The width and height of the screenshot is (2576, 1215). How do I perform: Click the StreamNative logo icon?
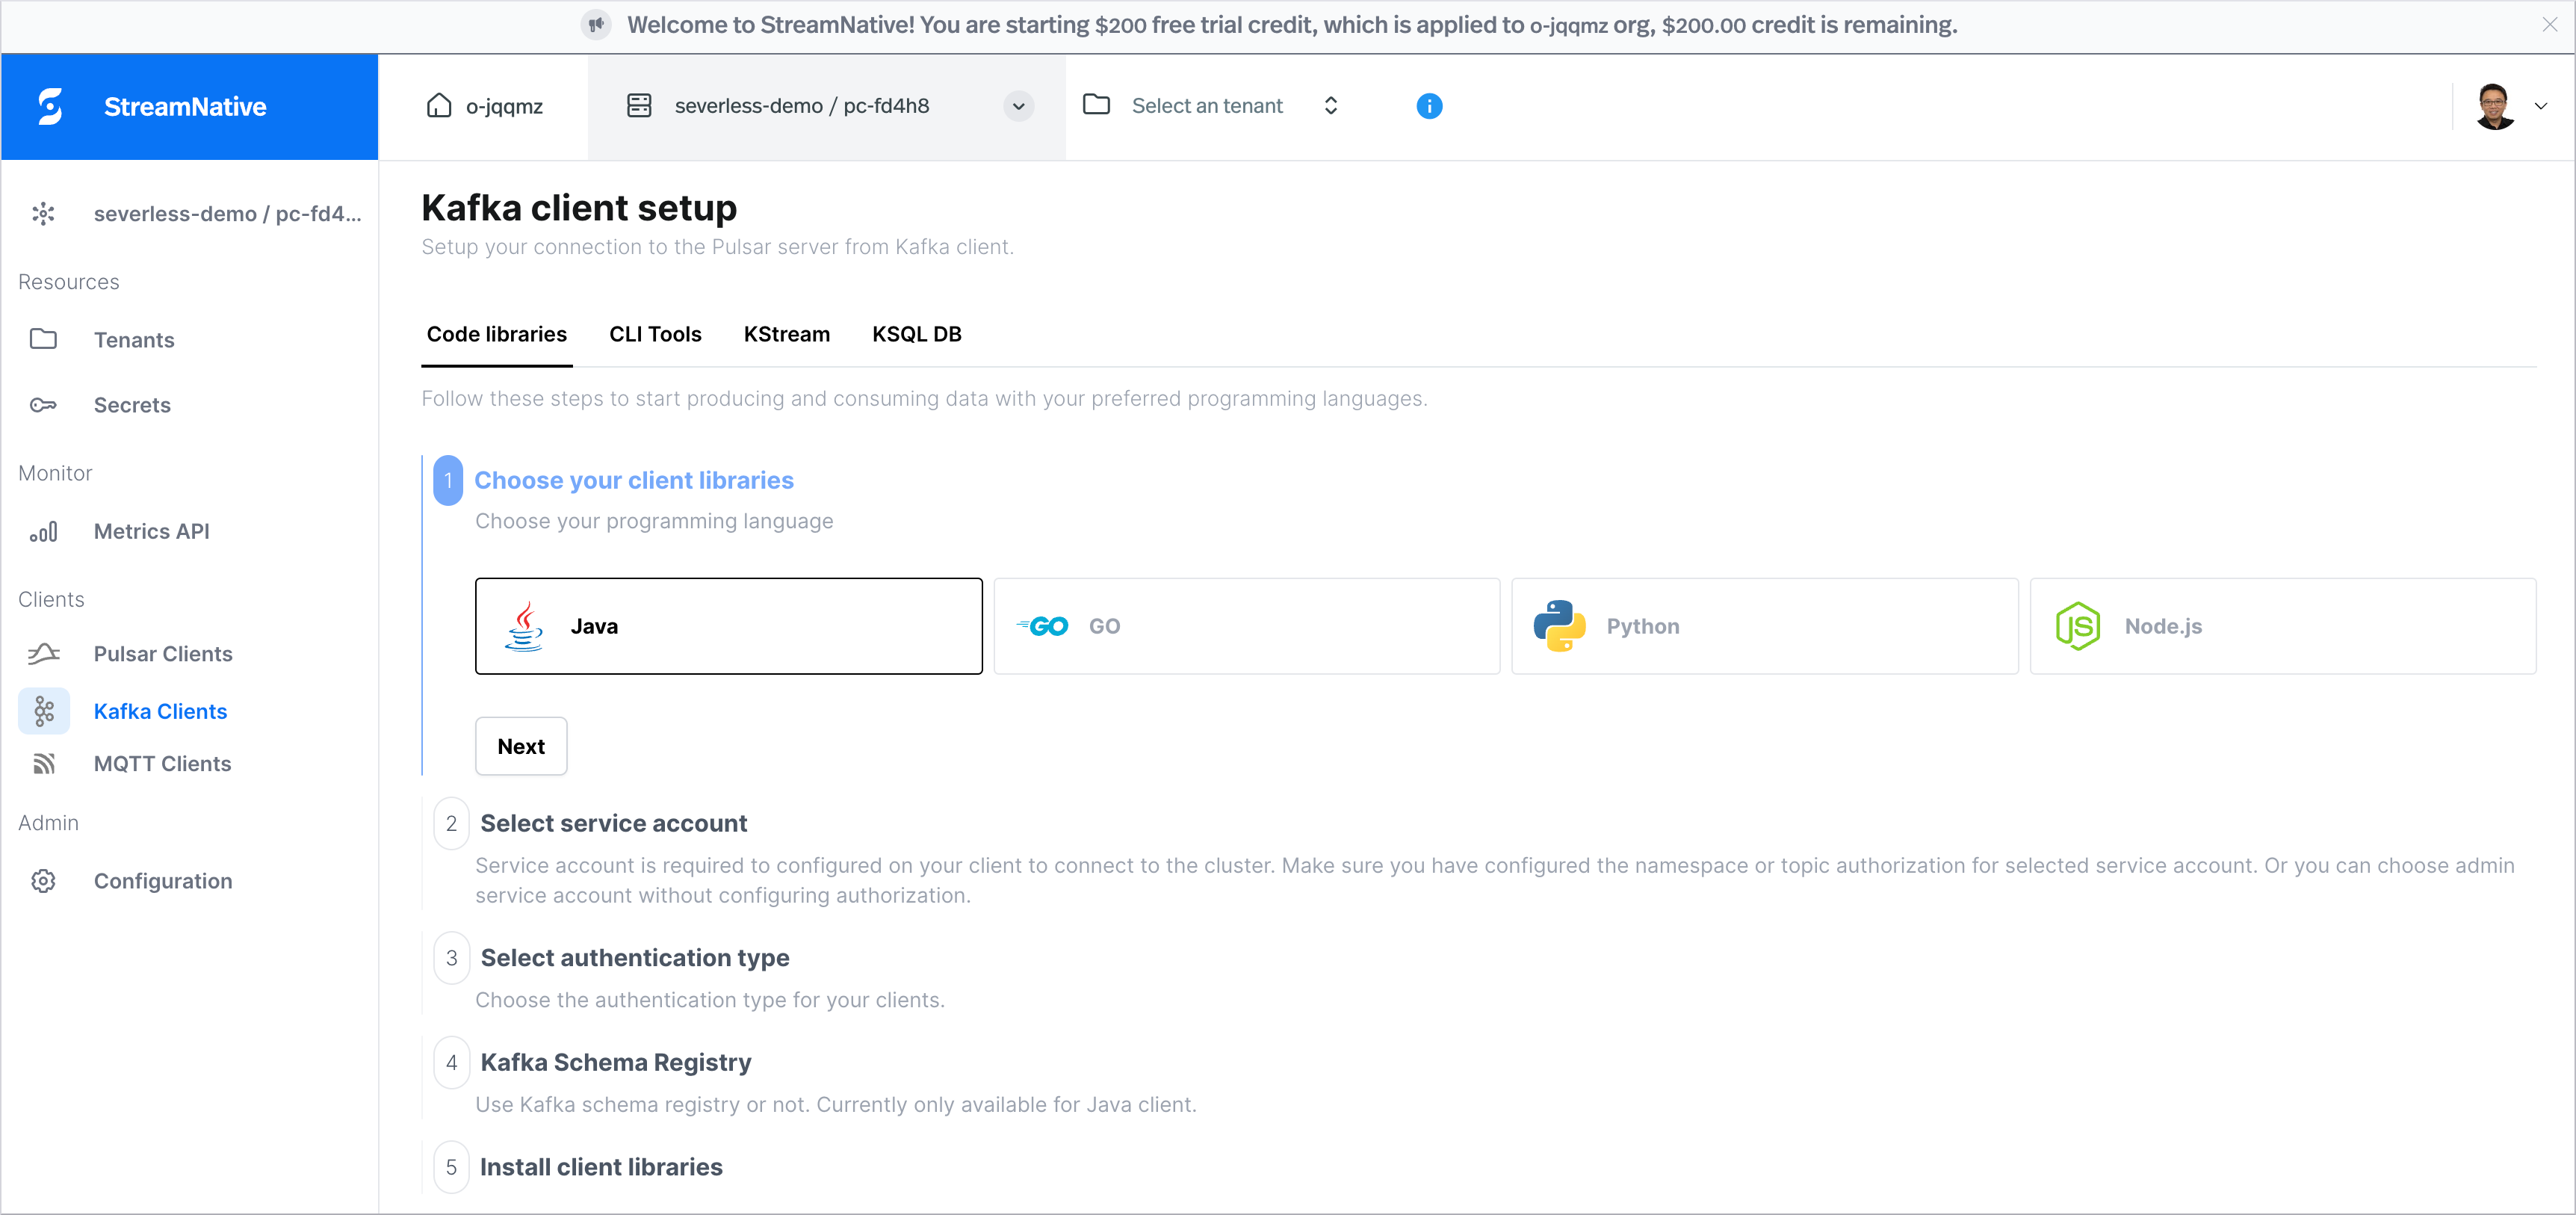tap(50, 106)
